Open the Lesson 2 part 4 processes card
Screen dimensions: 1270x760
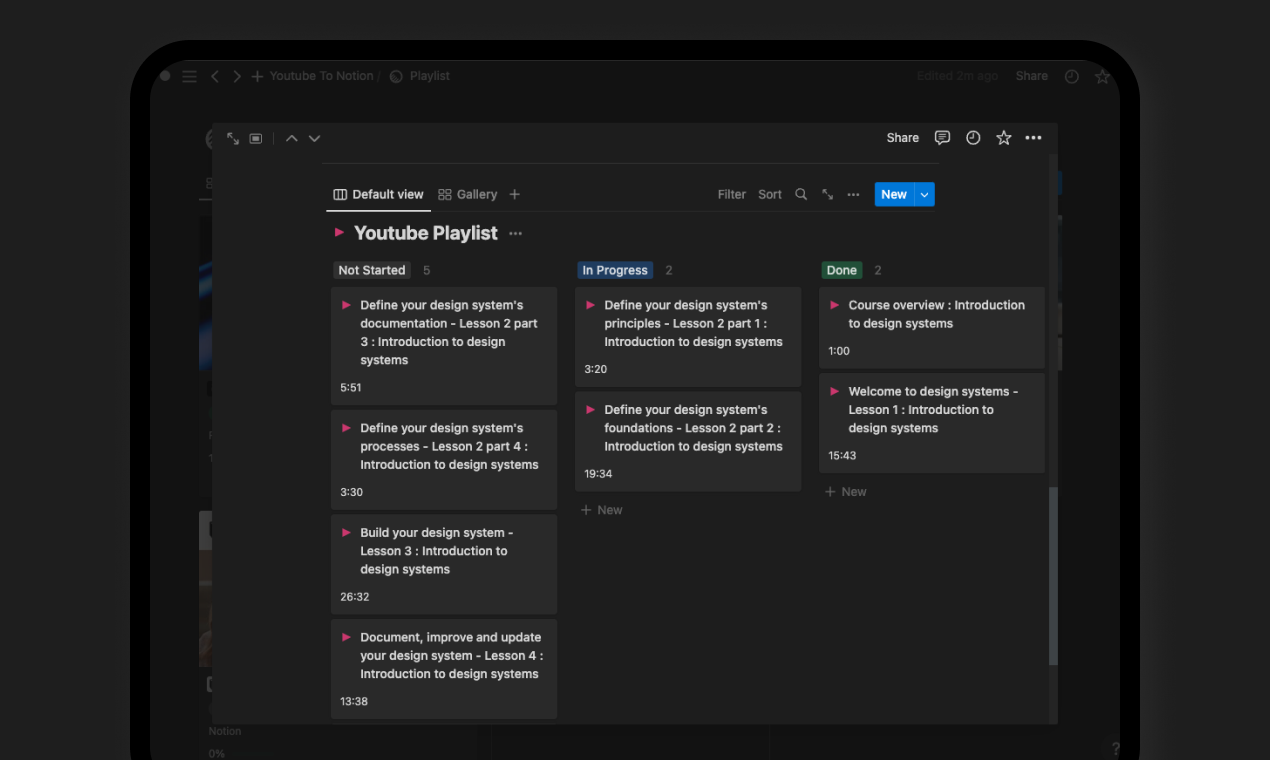pos(444,459)
